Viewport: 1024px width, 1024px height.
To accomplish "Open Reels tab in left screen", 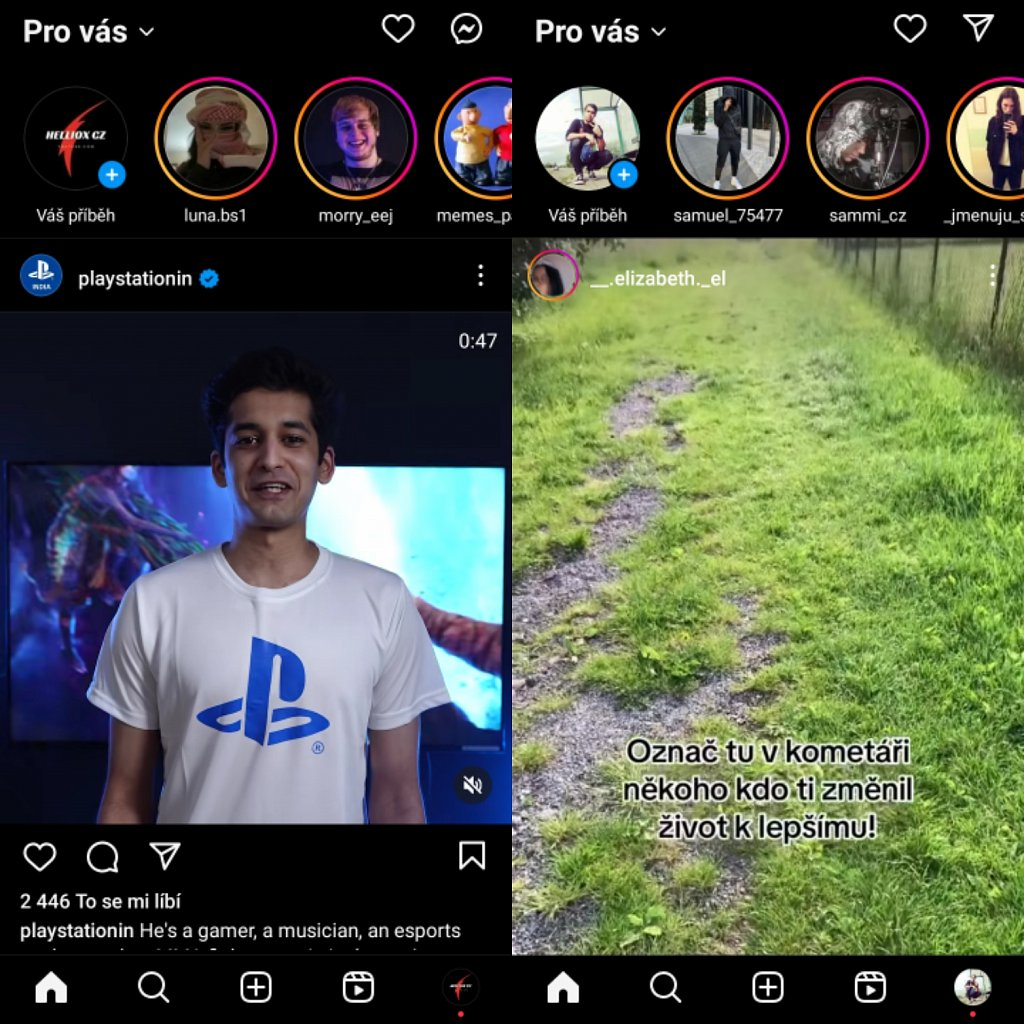I will 359,987.
